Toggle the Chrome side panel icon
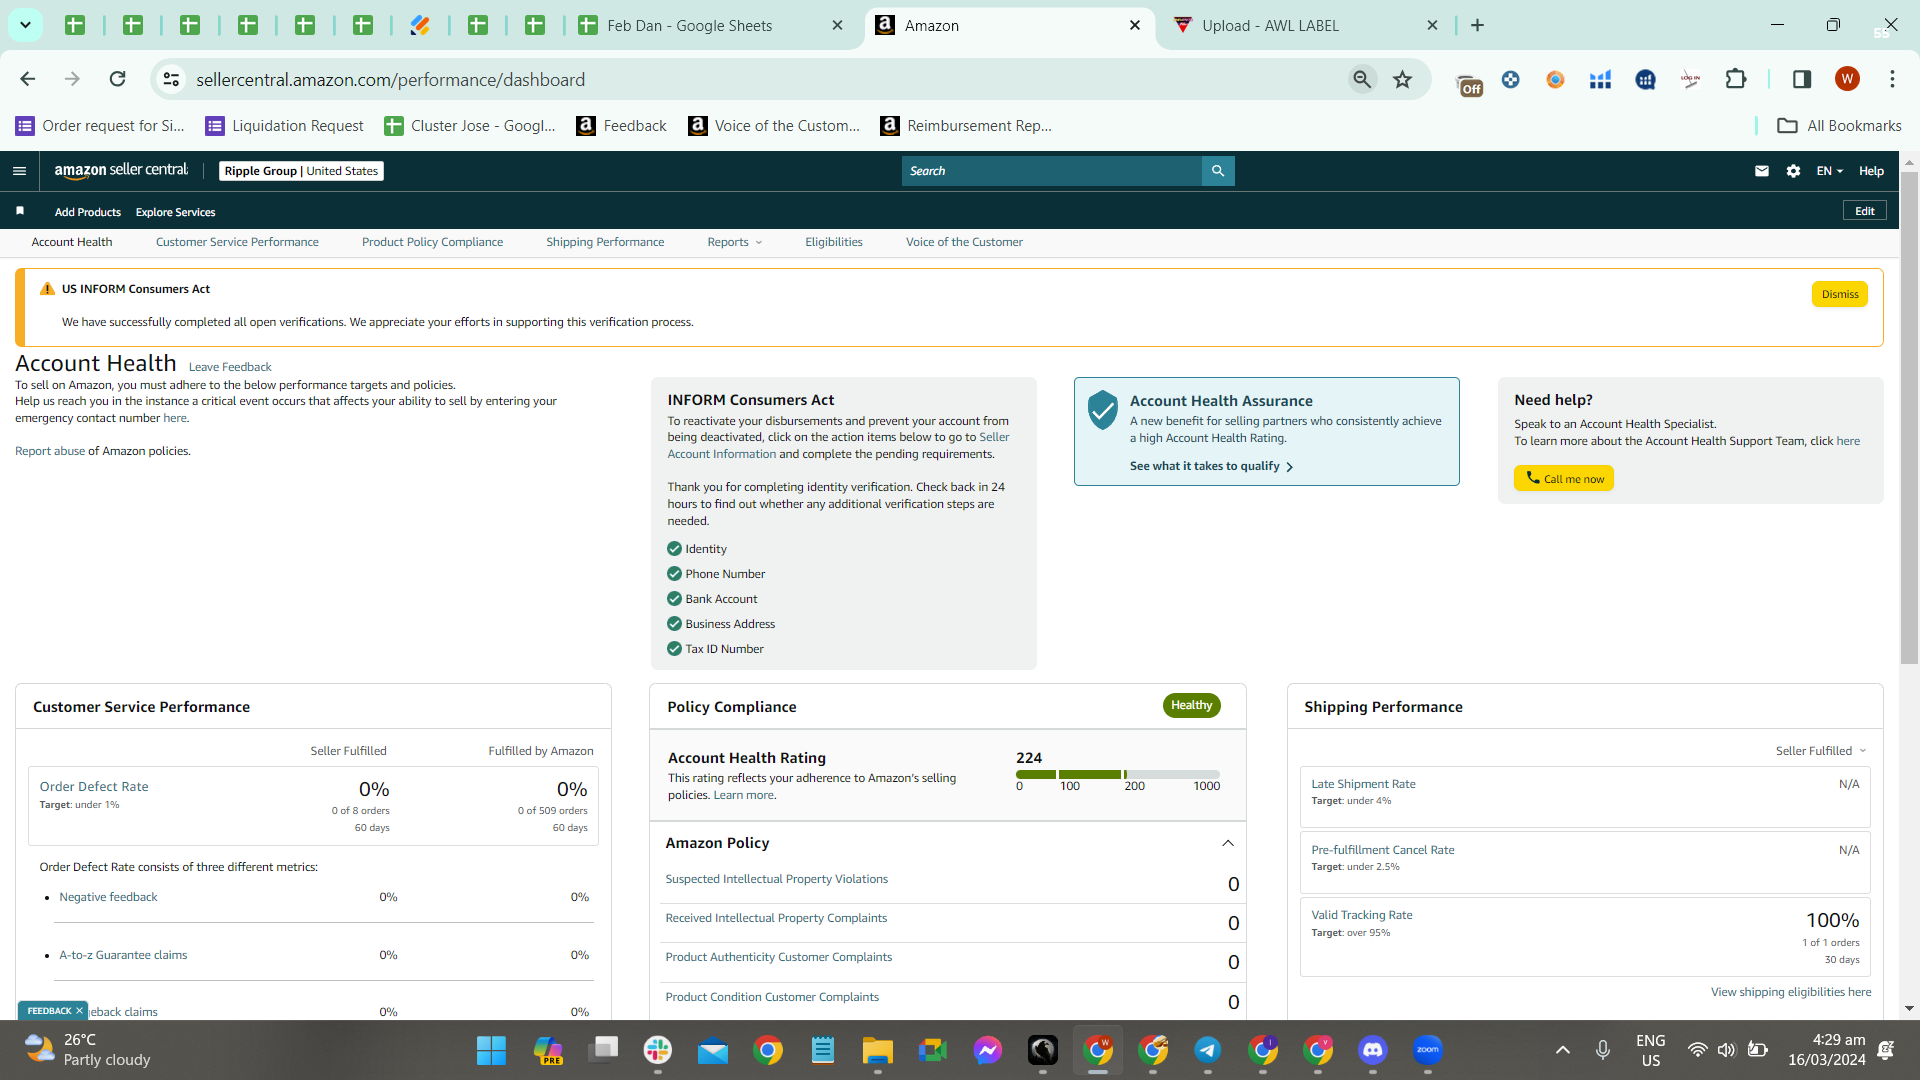1920x1080 pixels. pos(1802,79)
